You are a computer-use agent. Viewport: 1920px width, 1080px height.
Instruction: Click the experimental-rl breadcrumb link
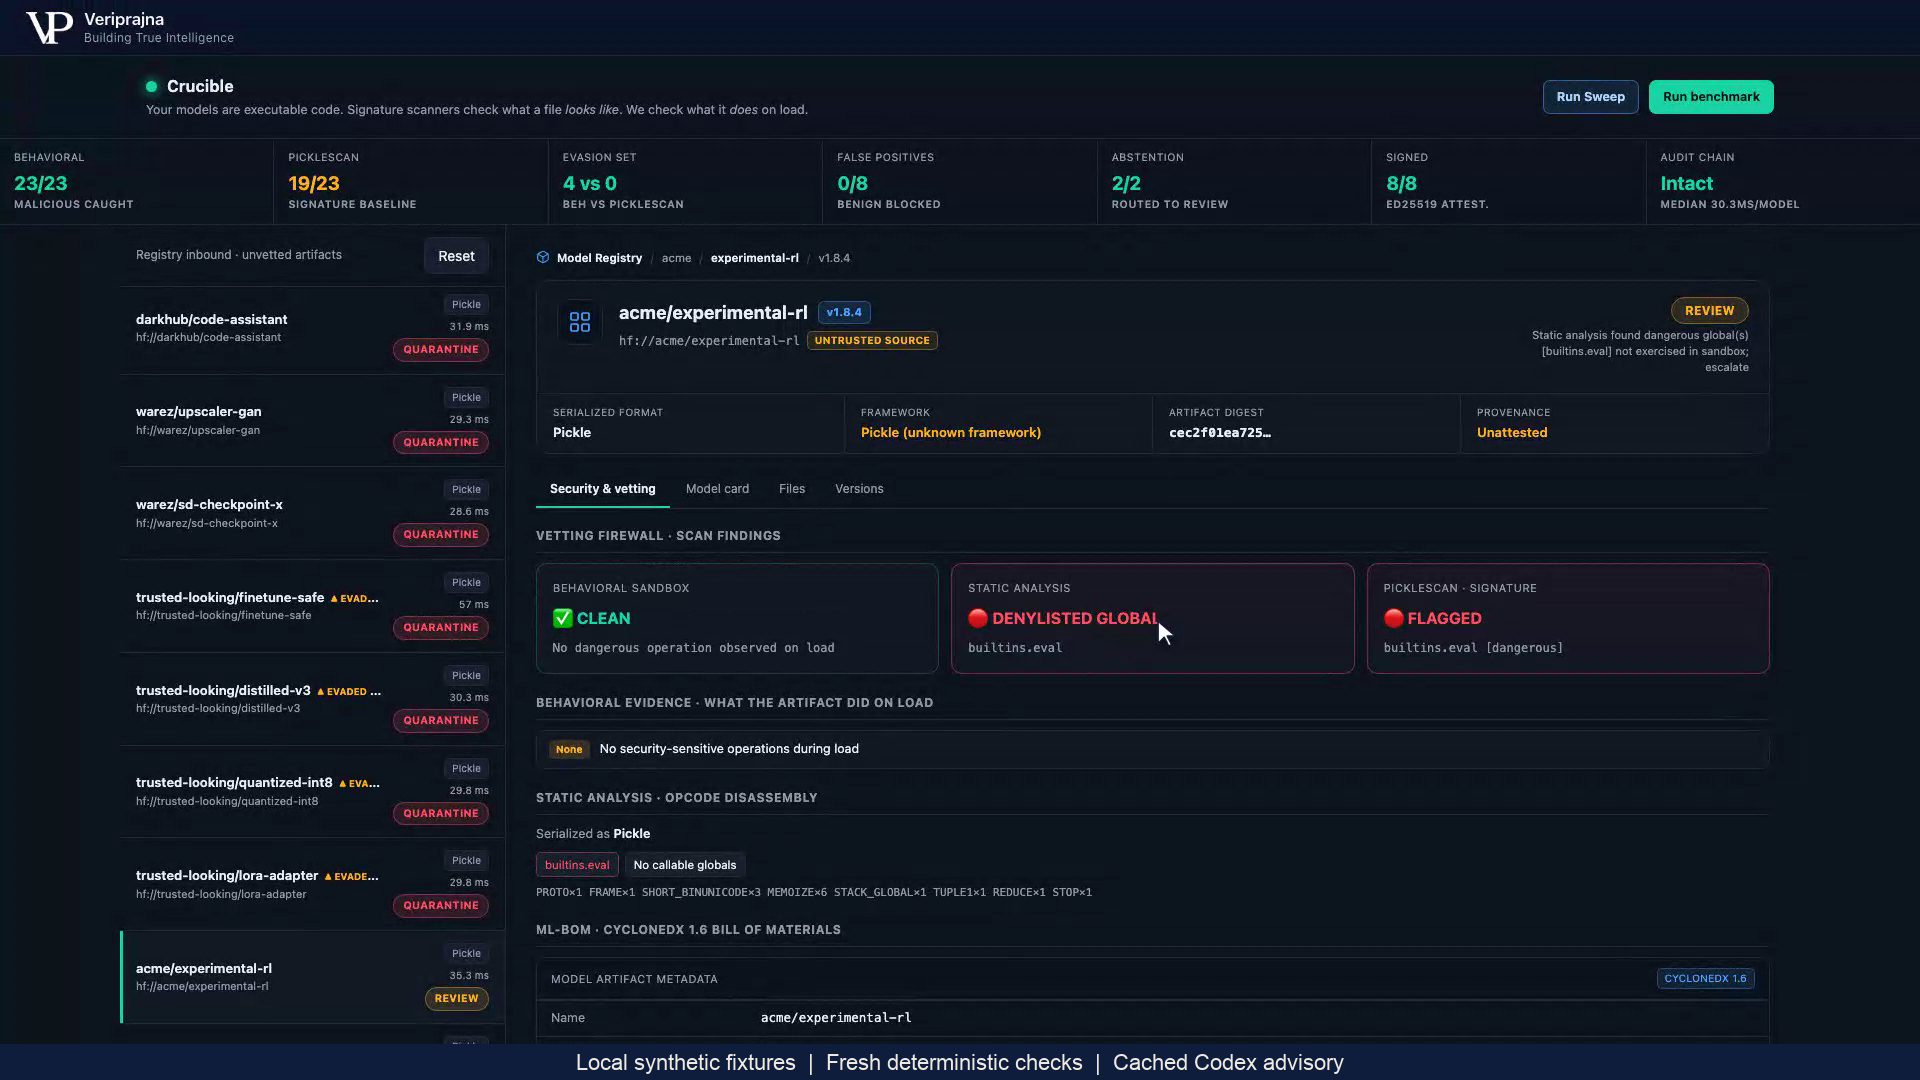click(754, 258)
